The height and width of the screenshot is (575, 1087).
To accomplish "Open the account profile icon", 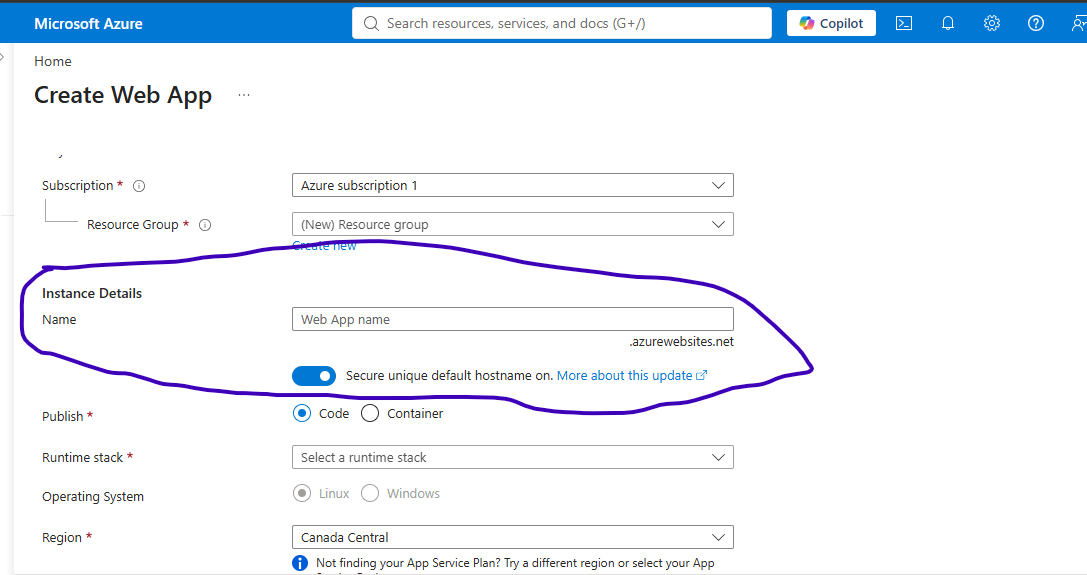I will pos(1079,24).
